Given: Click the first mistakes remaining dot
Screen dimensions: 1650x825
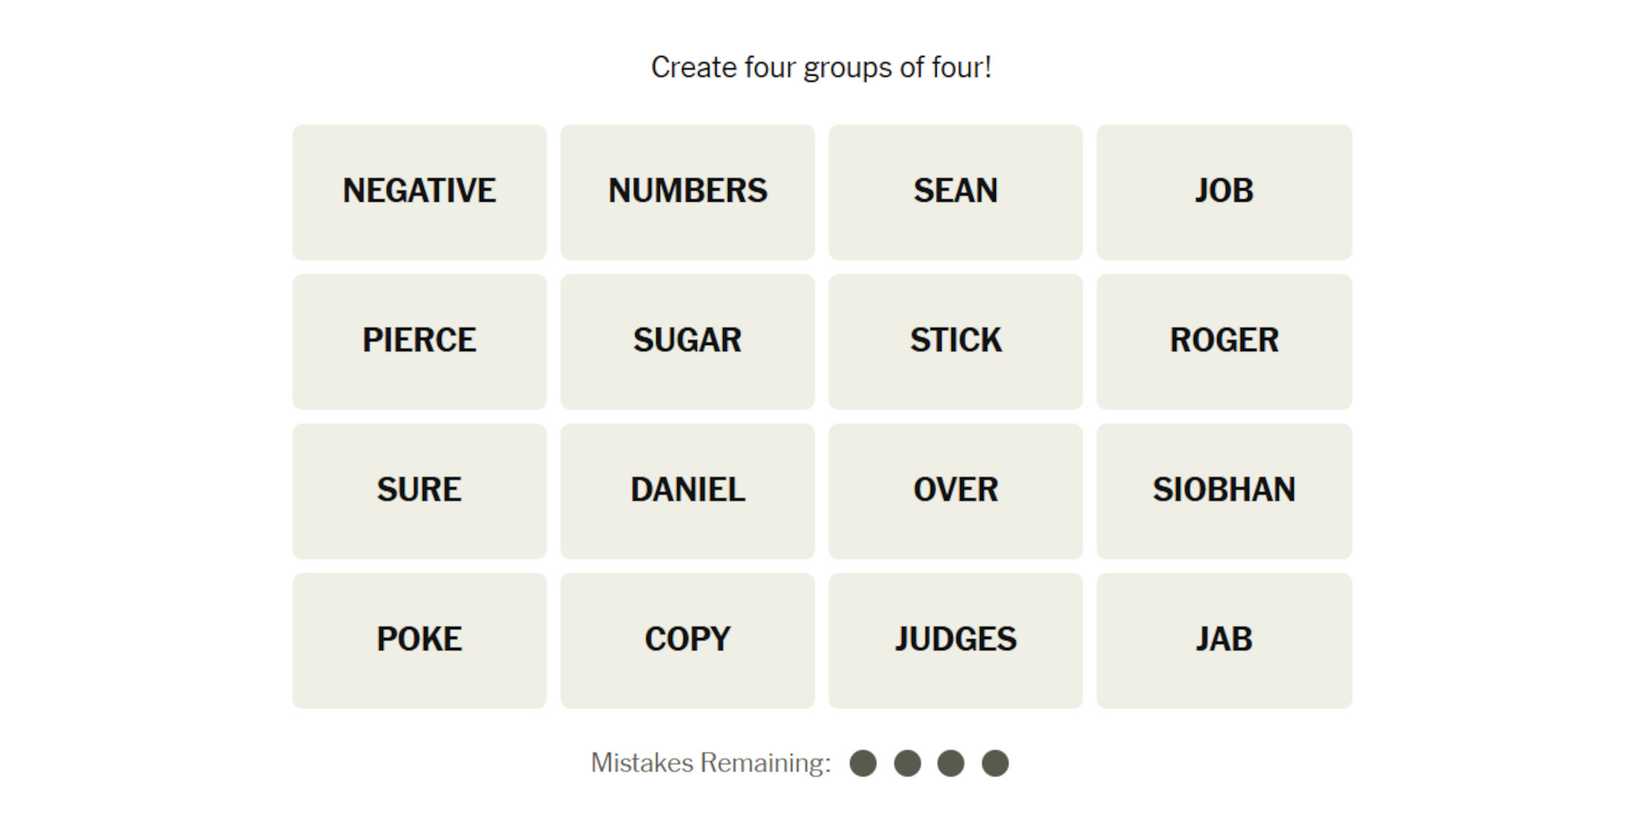Looking at the screenshot, I should (x=863, y=764).
